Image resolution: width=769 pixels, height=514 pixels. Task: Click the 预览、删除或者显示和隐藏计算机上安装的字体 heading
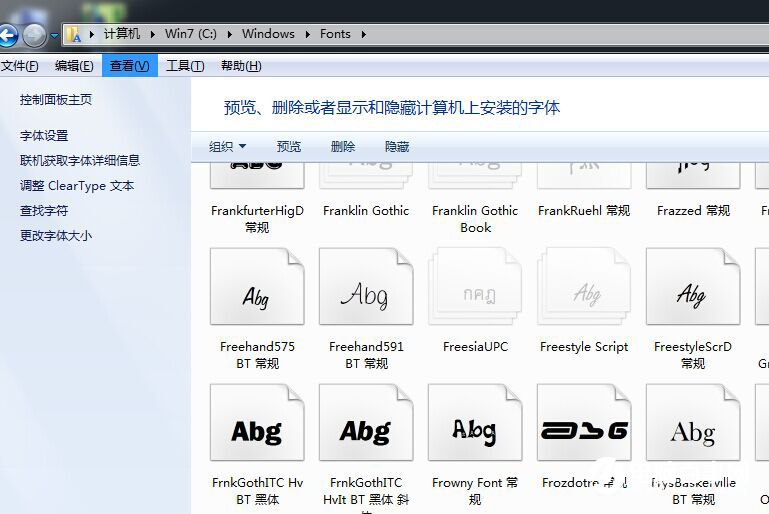[392, 107]
